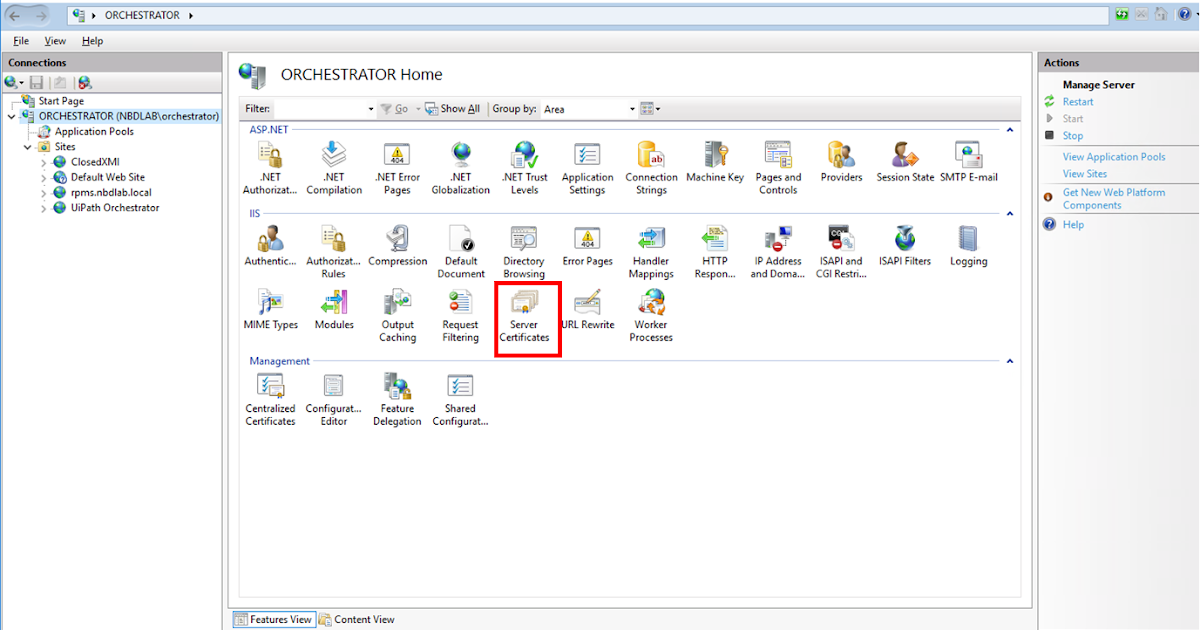Open Configuration Editor feature
The width and height of the screenshot is (1200, 630).
334,400
